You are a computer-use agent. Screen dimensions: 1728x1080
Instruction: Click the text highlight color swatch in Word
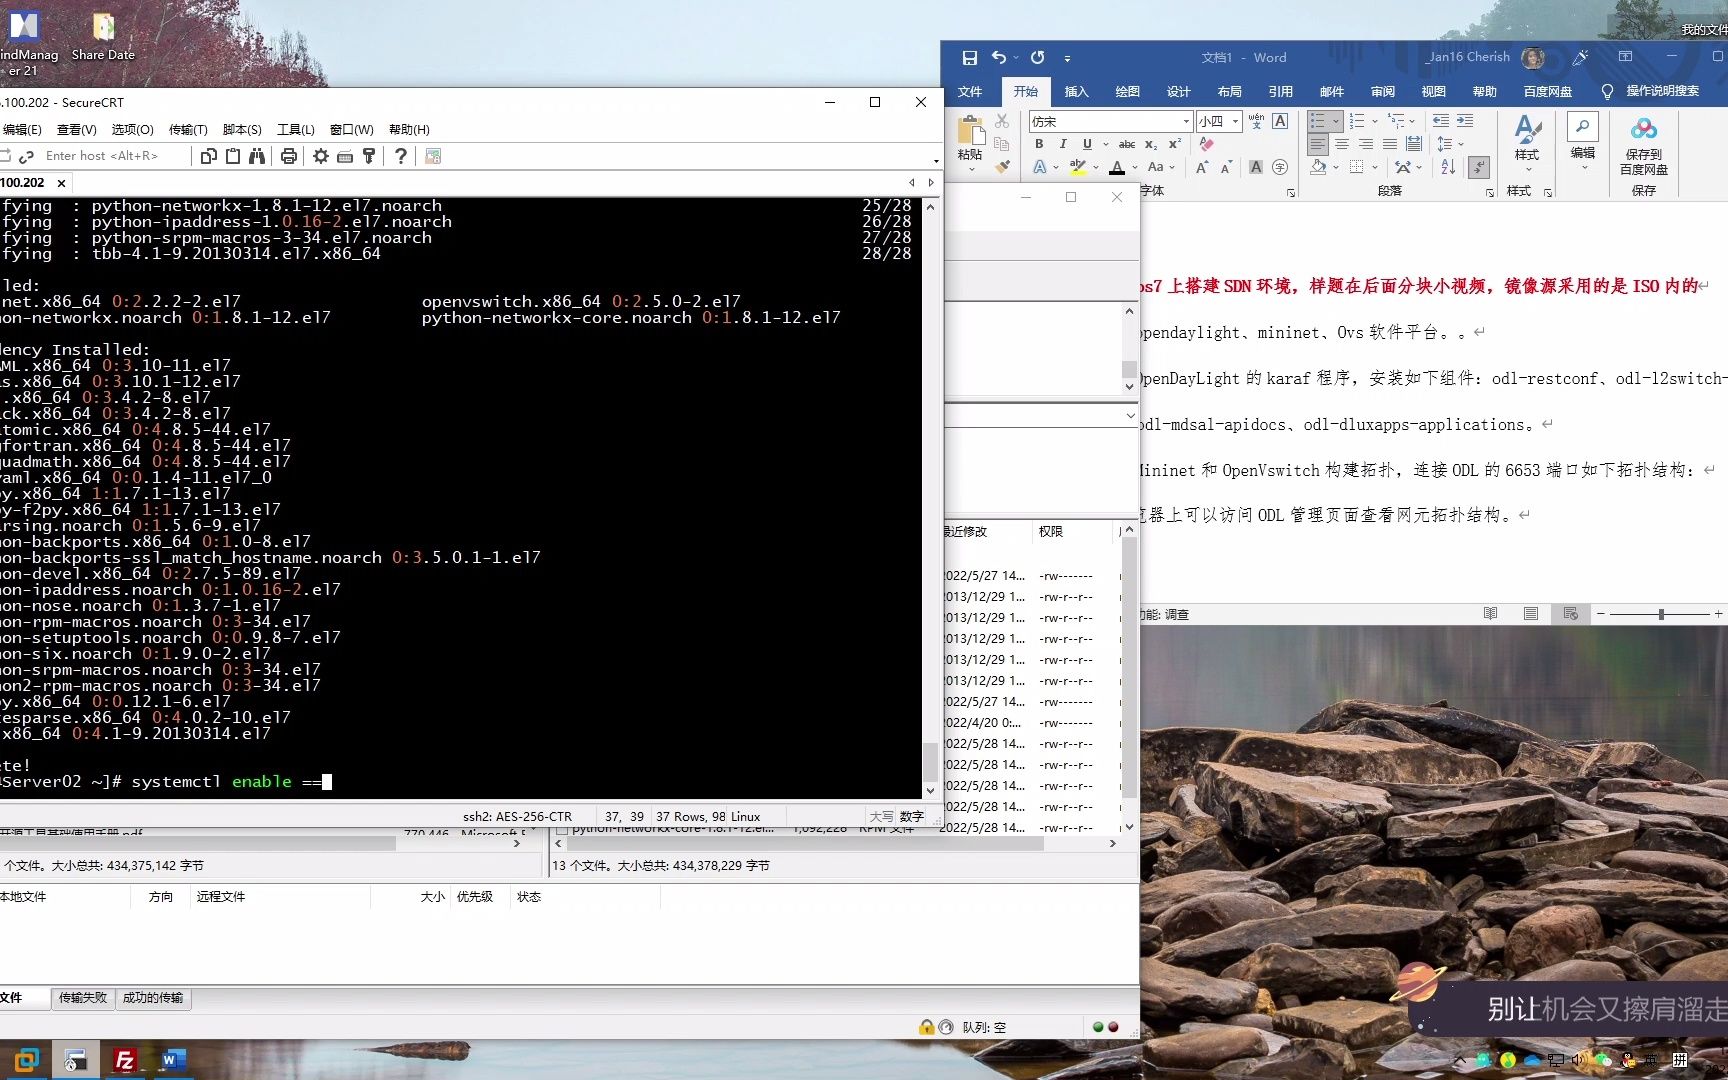click(1078, 167)
